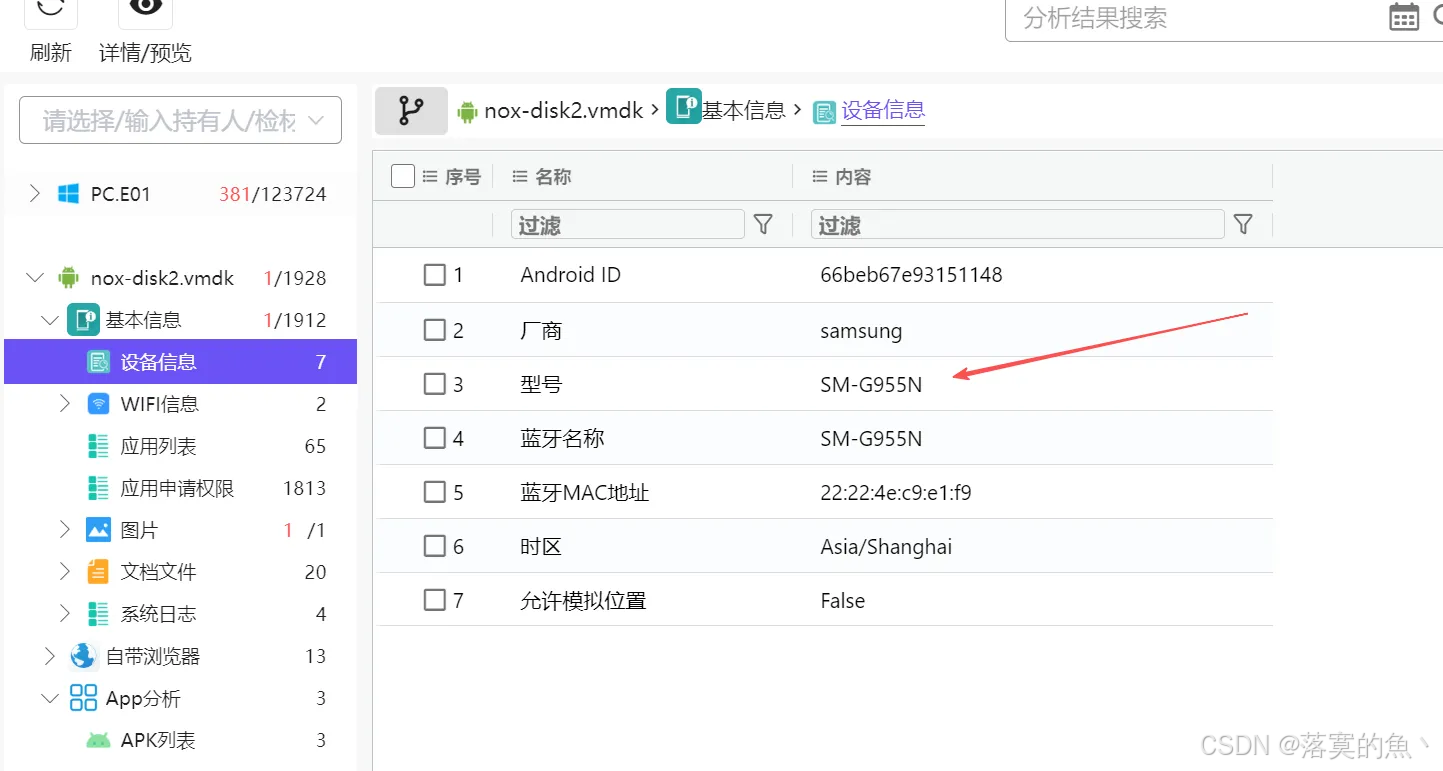Click the 内容 column filter field
Image resolution: width=1443 pixels, height=771 pixels.
point(1018,225)
